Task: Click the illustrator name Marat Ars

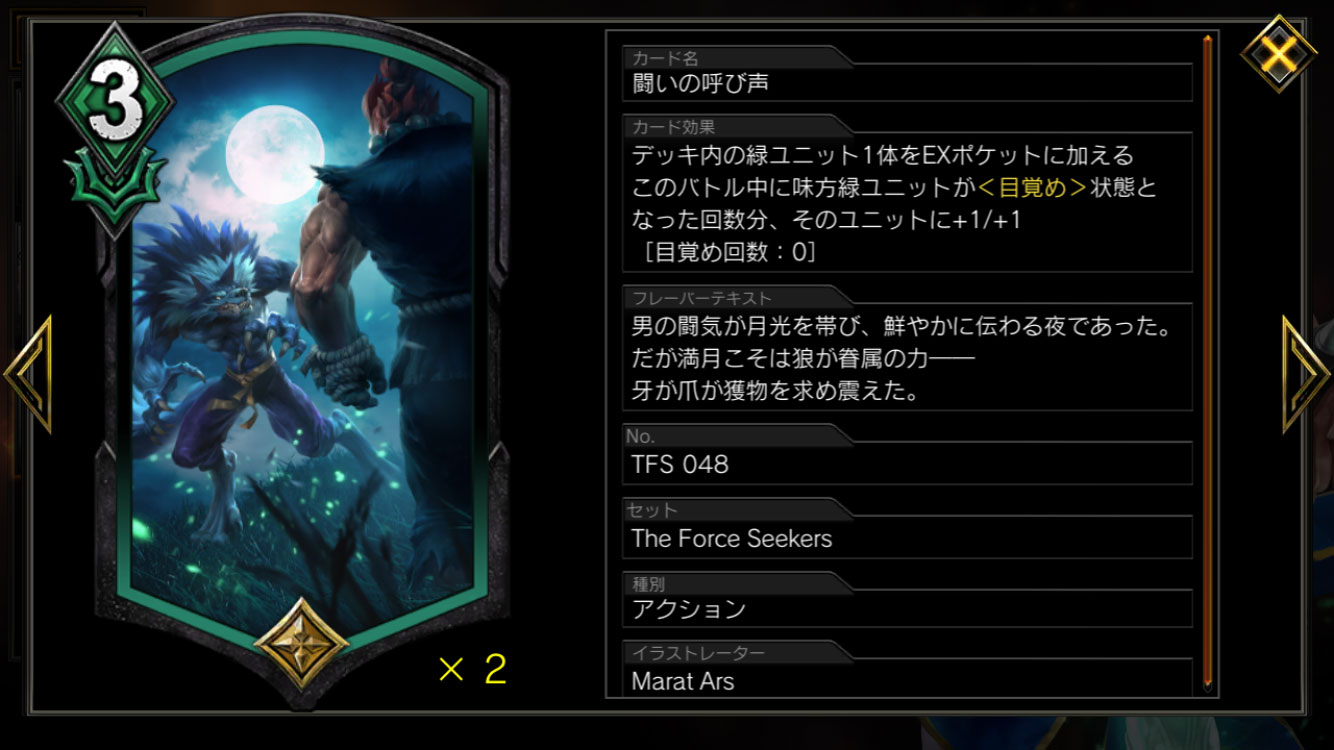Action: [682, 682]
